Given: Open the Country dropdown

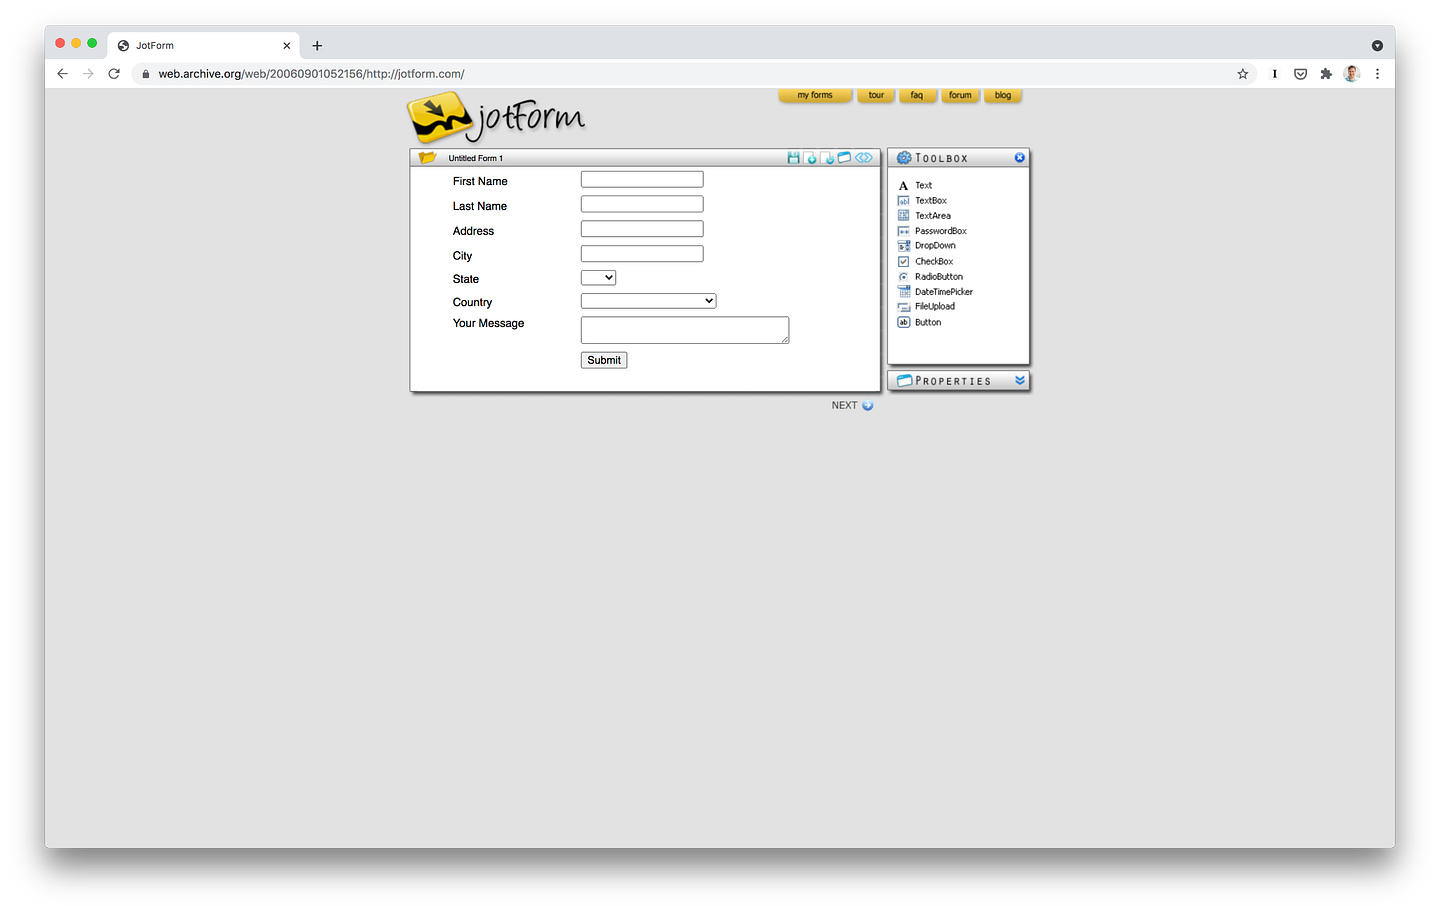Looking at the screenshot, I should (648, 301).
